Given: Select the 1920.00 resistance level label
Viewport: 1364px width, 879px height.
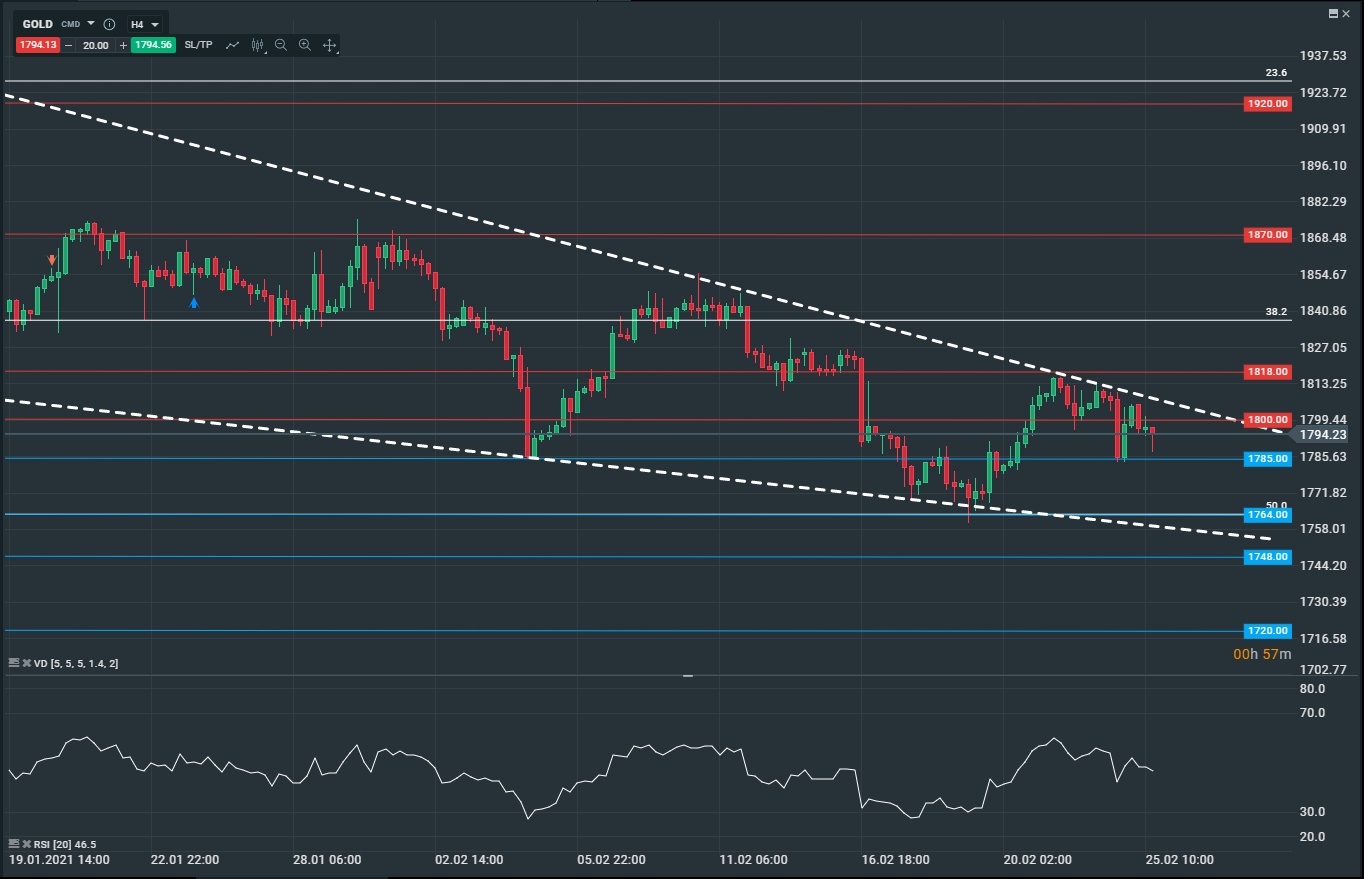Looking at the screenshot, I should point(1267,104).
